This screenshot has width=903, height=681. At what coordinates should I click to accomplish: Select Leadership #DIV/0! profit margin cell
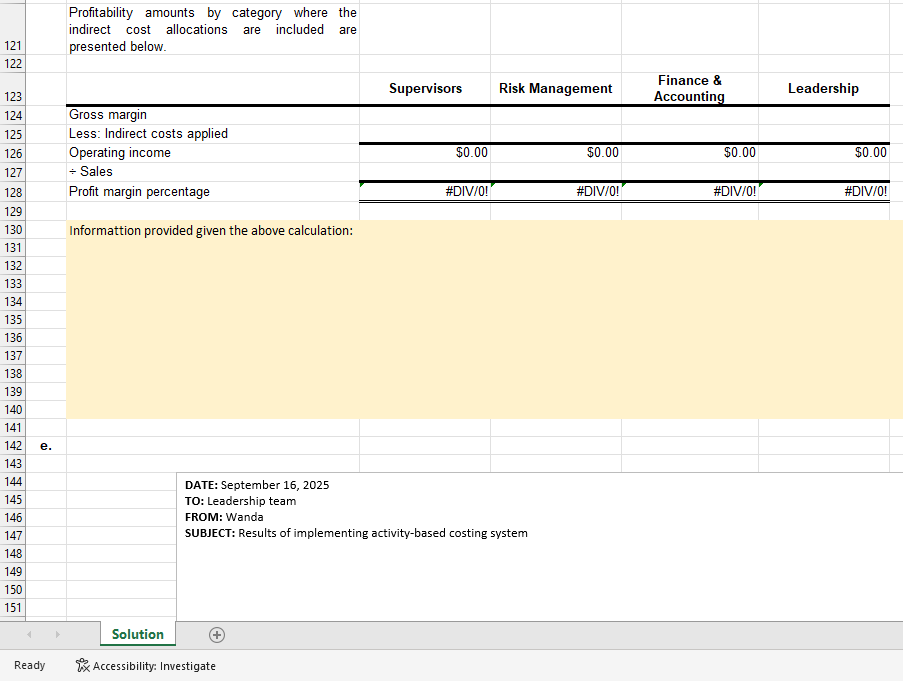[x=824, y=192]
